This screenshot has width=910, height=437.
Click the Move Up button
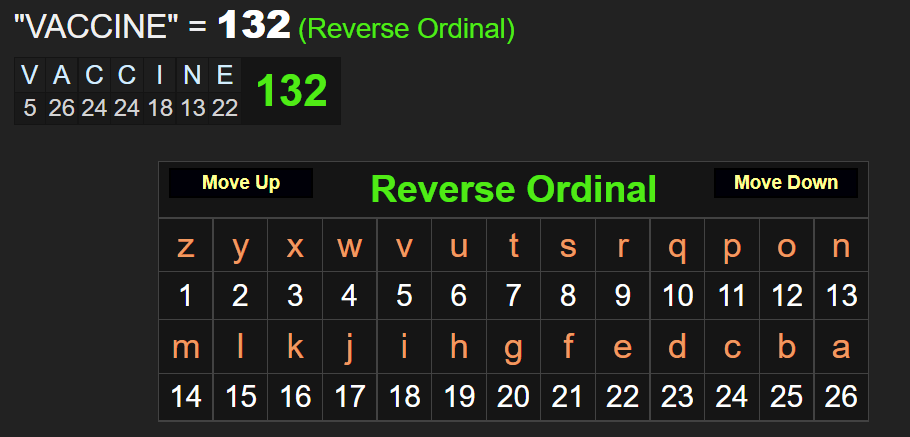[x=241, y=183]
